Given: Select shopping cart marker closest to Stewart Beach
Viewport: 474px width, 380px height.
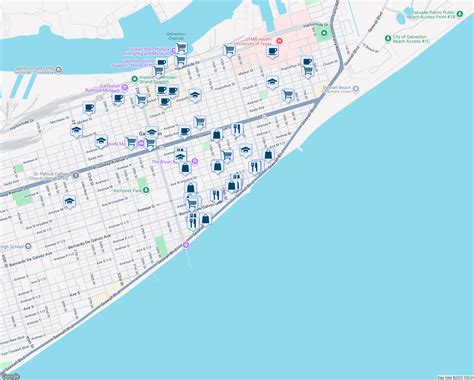Looking at the screenshot, I should pos(287,96).
